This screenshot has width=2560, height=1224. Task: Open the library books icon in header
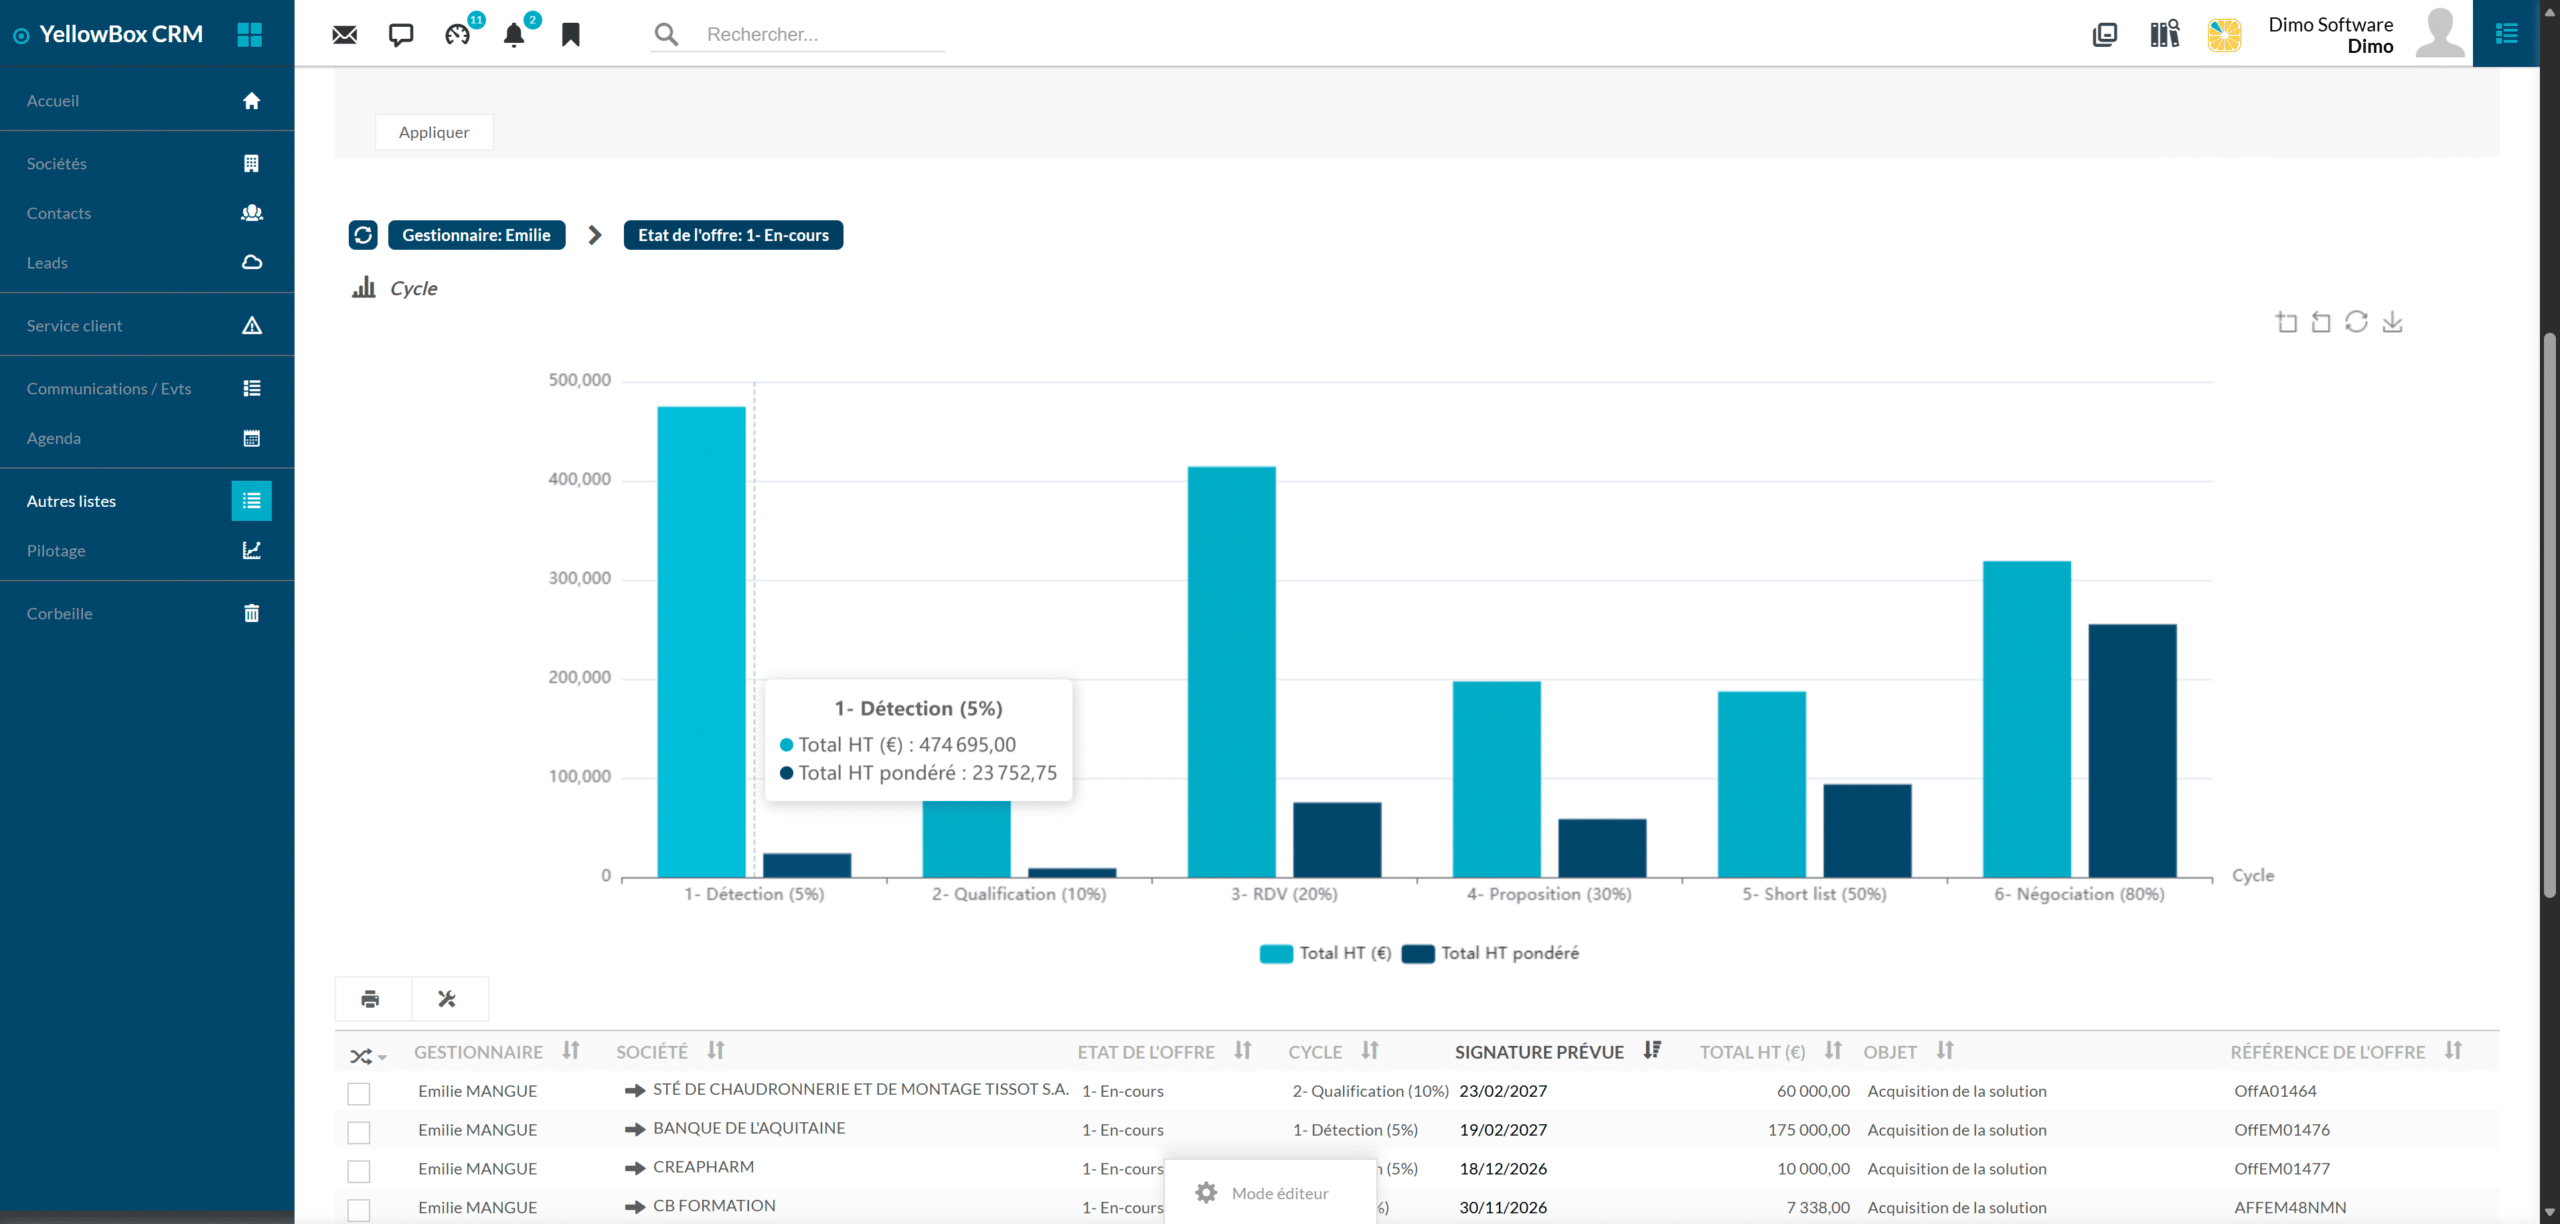2165,34
